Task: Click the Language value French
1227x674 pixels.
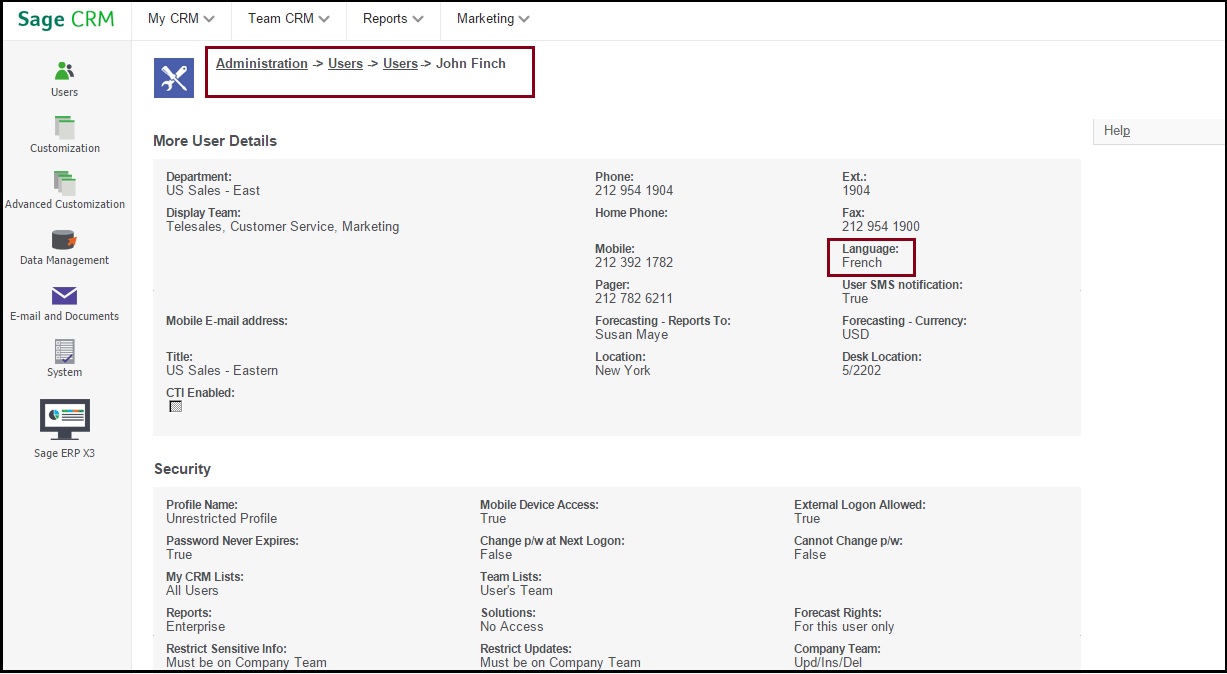Action: click(x=862, y=263)
